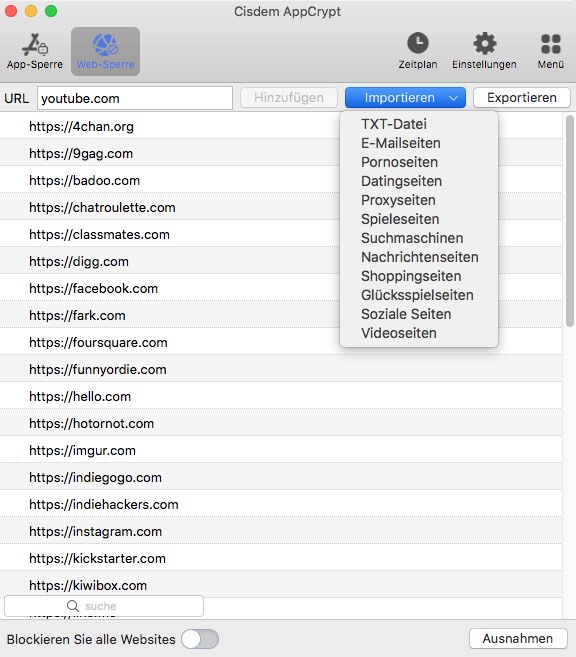576x657 pixels.
Task: Open the Ausnahmen button
Action: tap(518, 639)
